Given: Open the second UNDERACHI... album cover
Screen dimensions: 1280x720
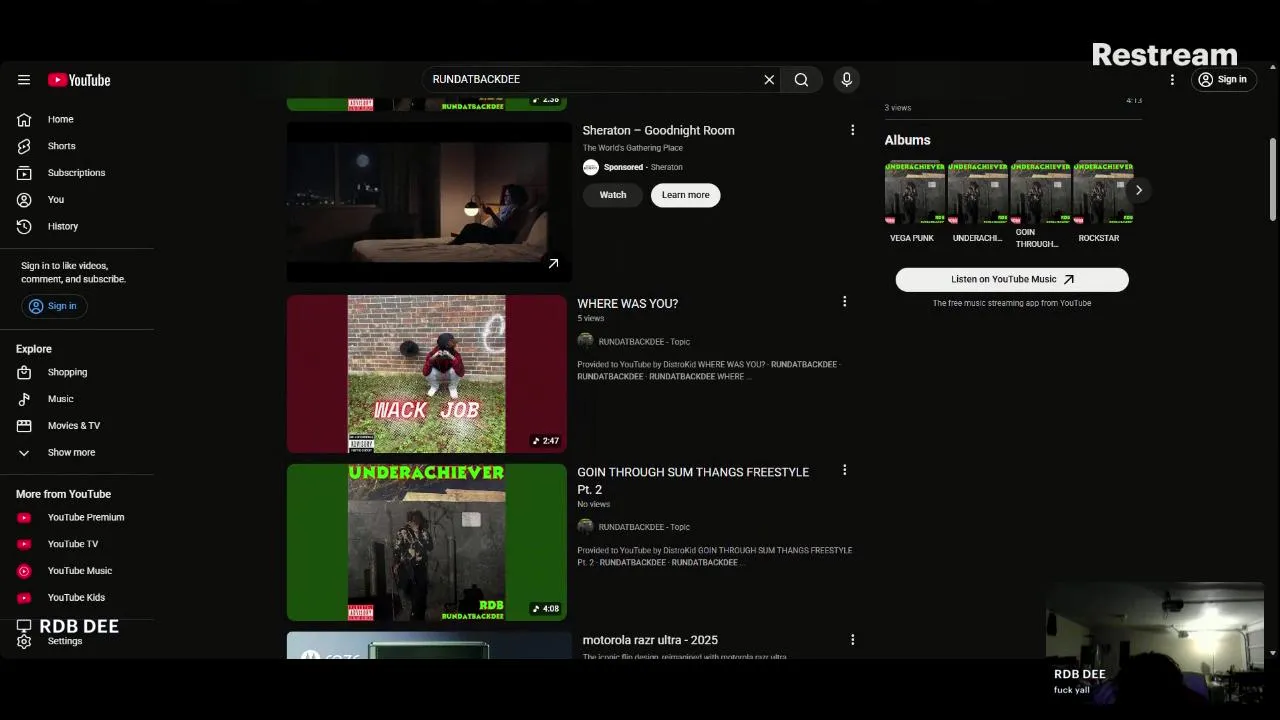Looking at the screenshot, I should (977, 193).
